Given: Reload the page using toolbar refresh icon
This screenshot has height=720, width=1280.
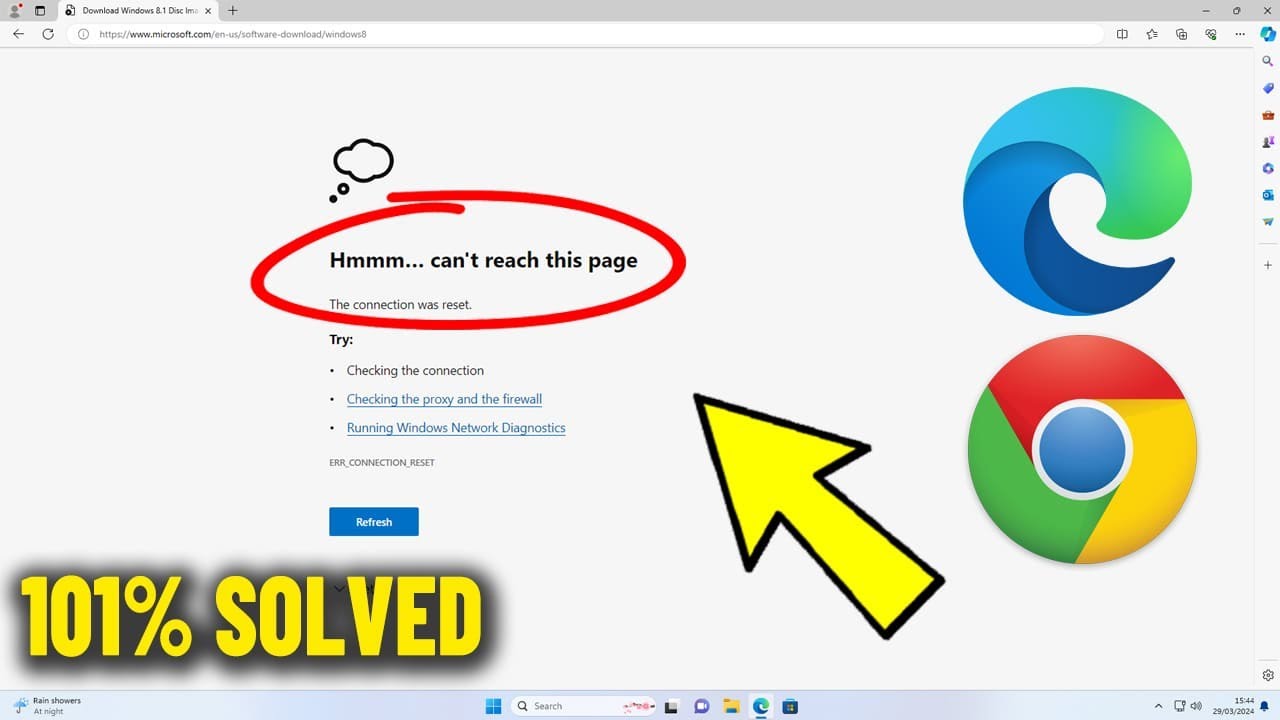Looking at the screenshot, I should tap(47, 34).
